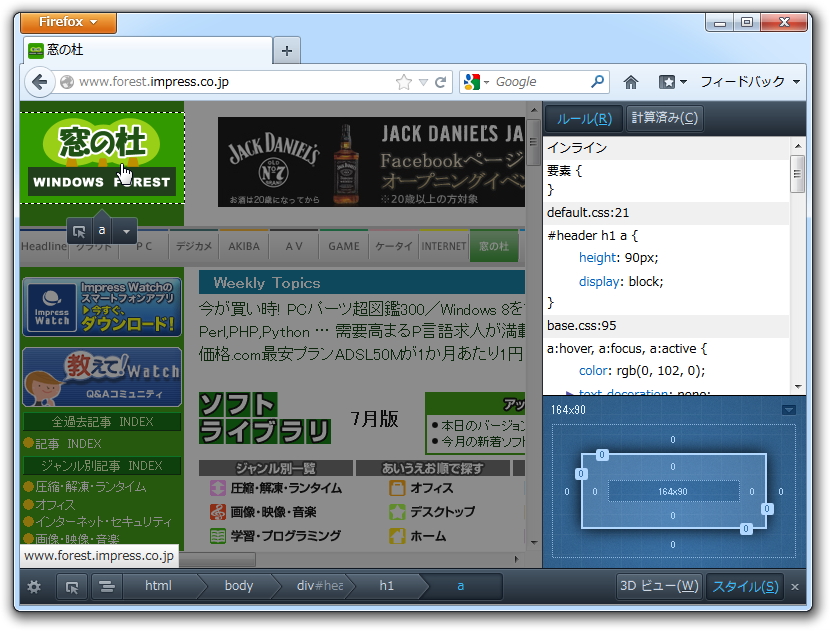Viewport: 830px width, 631px height.
Task: Toggle the スタイル(S) sidebar button
Action: click(745, 587)
